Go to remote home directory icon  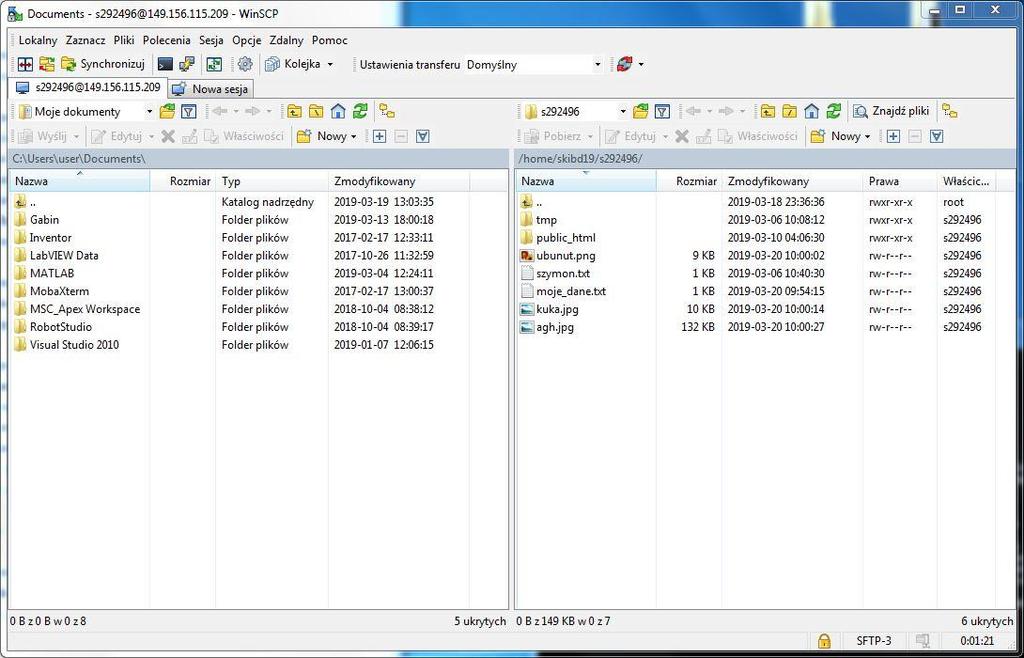pos(811,112)
